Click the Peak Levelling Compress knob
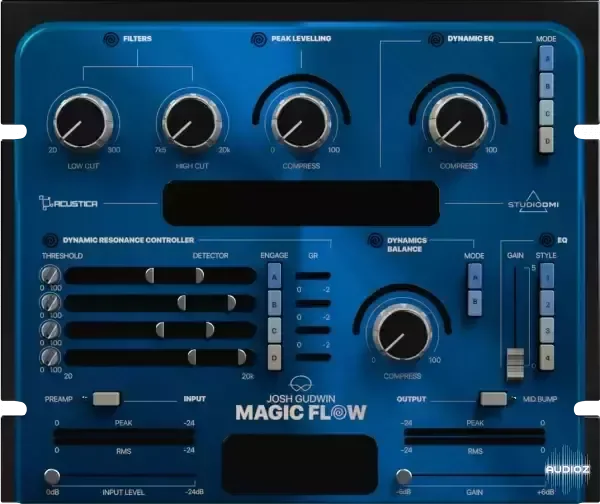 coord(301,122)
